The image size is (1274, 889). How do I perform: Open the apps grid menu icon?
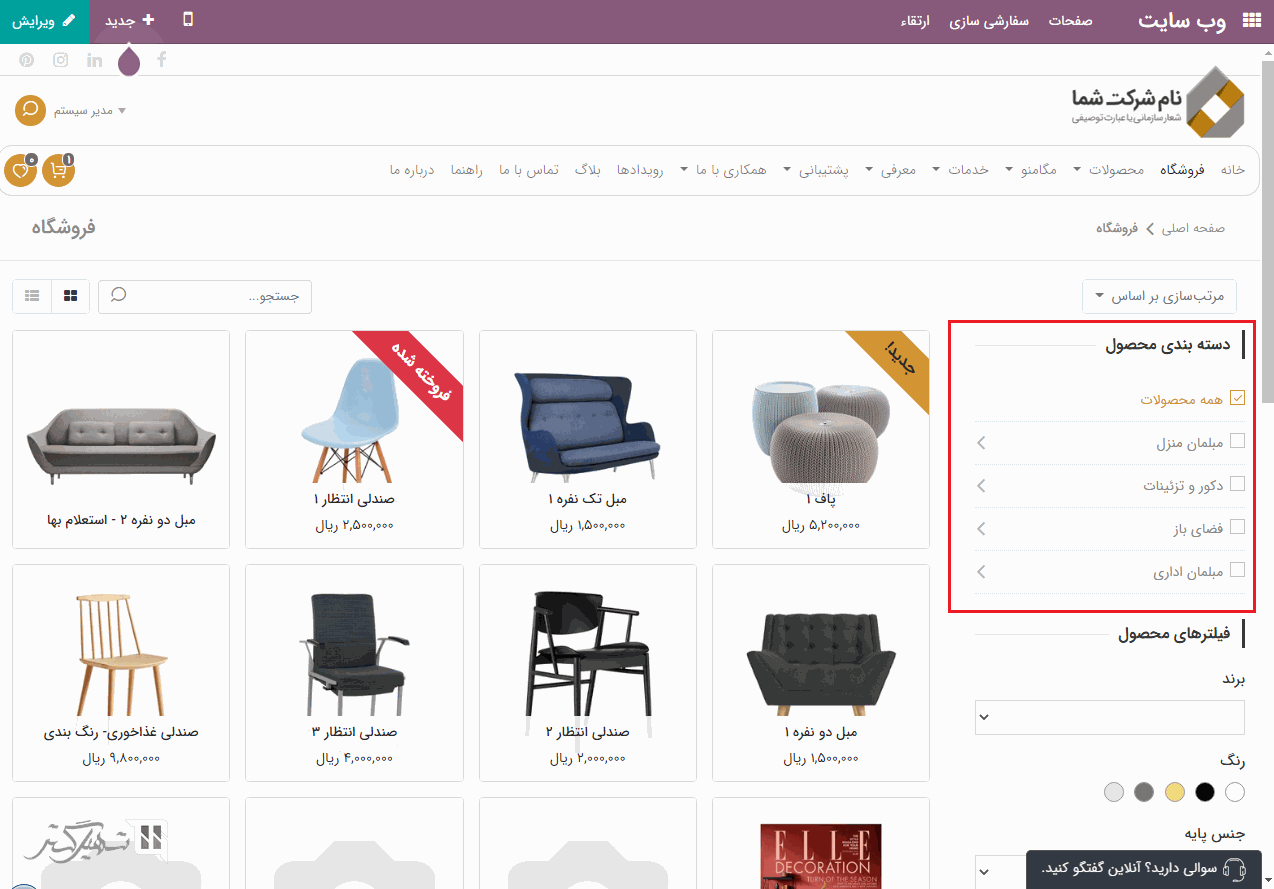(1251, 20)
